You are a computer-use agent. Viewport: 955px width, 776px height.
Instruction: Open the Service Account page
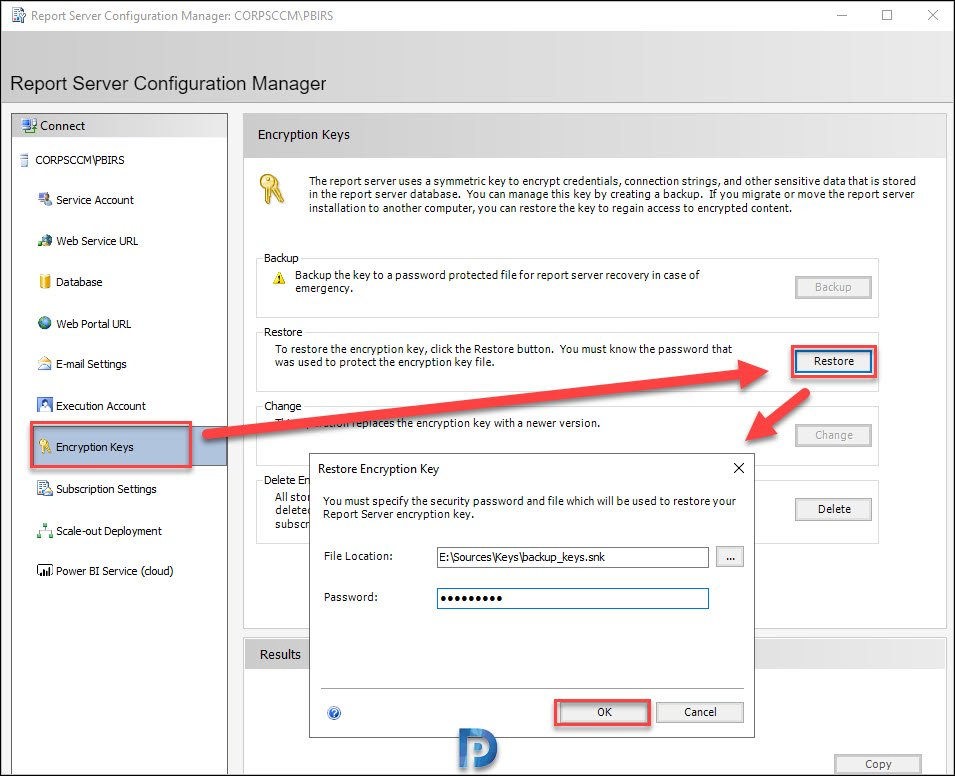point(94,200)
